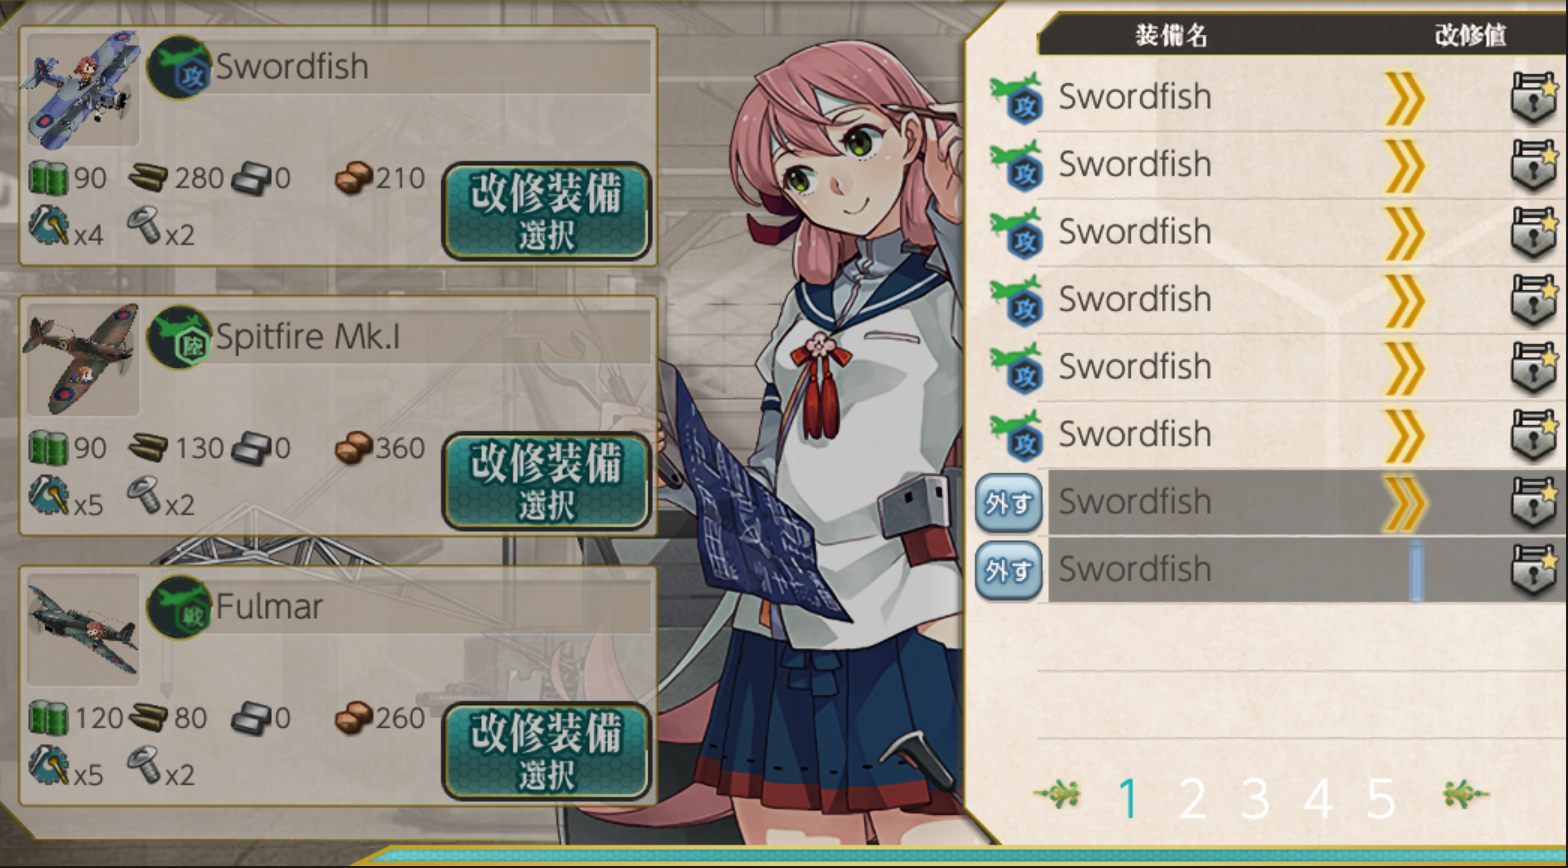Click the Swordfish biplane thumbnail
Image resolution: width=1568 pixels, height=868 pixels.
(82, 89)
